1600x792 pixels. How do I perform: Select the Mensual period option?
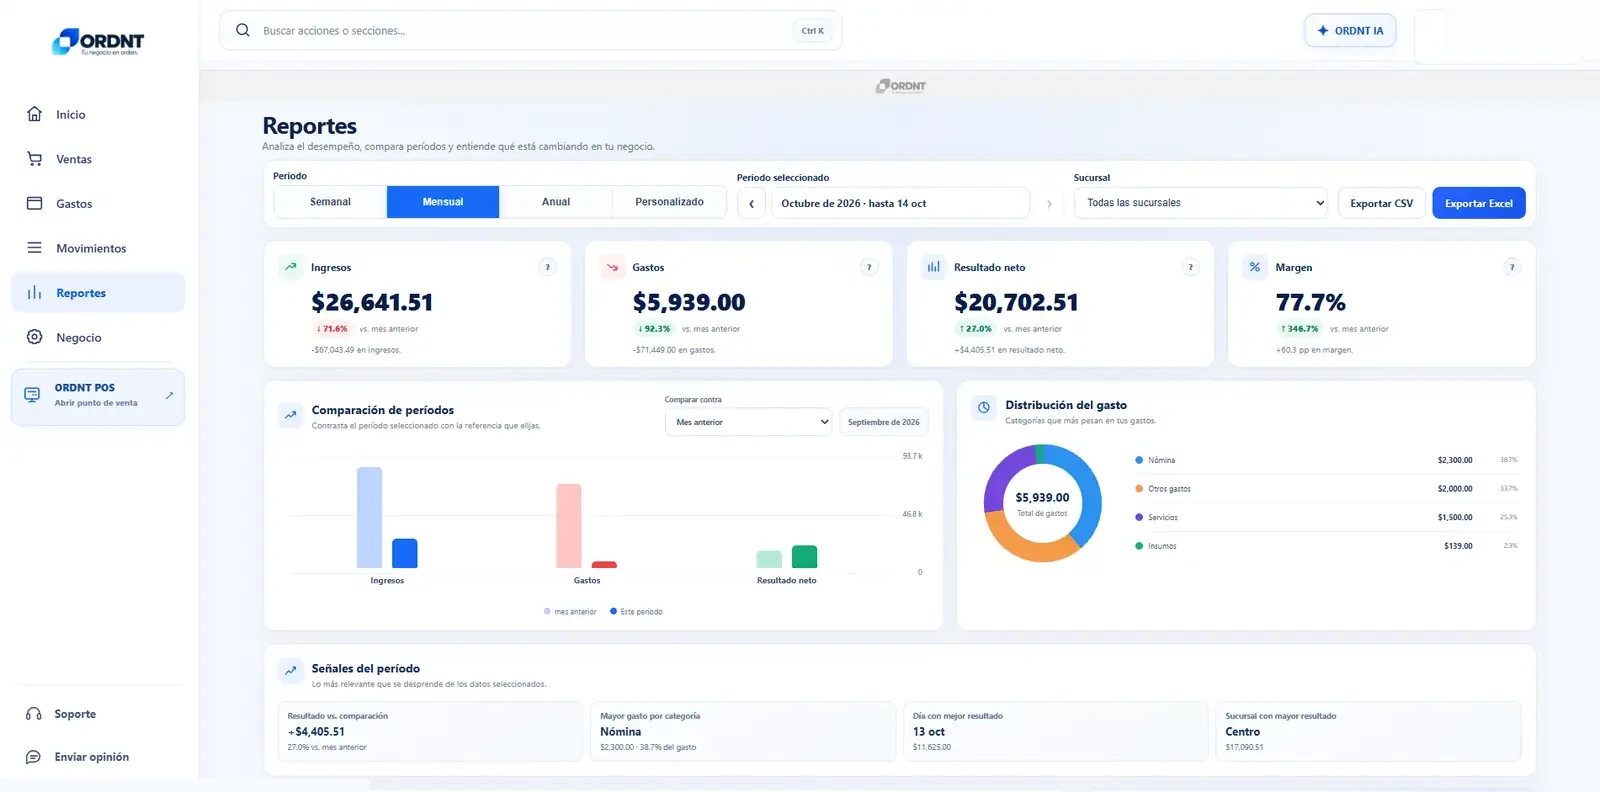click(x=443, y=202)
